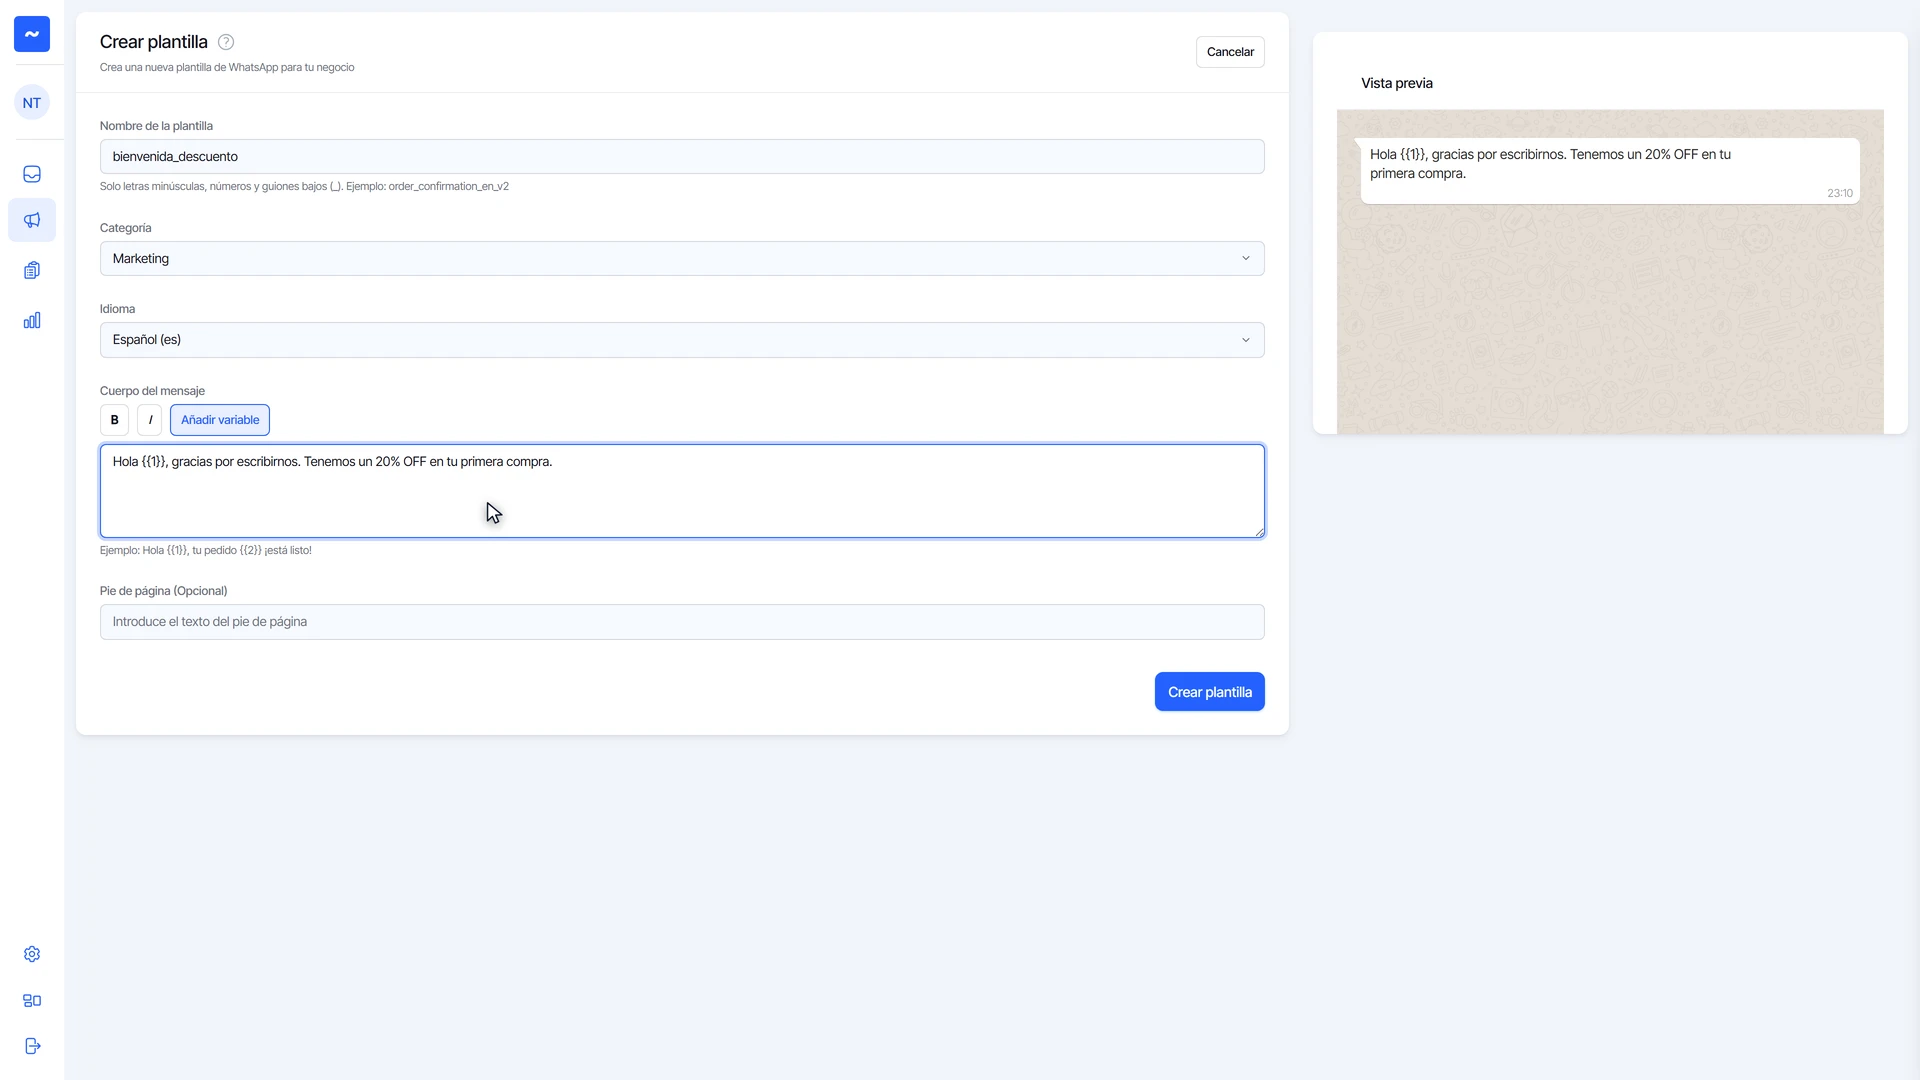The height and width of the screenshot is (1080, 1920).
Task: Toggle bold formatting with the B button
Action: pyautogui.click(x=114, y=420)
